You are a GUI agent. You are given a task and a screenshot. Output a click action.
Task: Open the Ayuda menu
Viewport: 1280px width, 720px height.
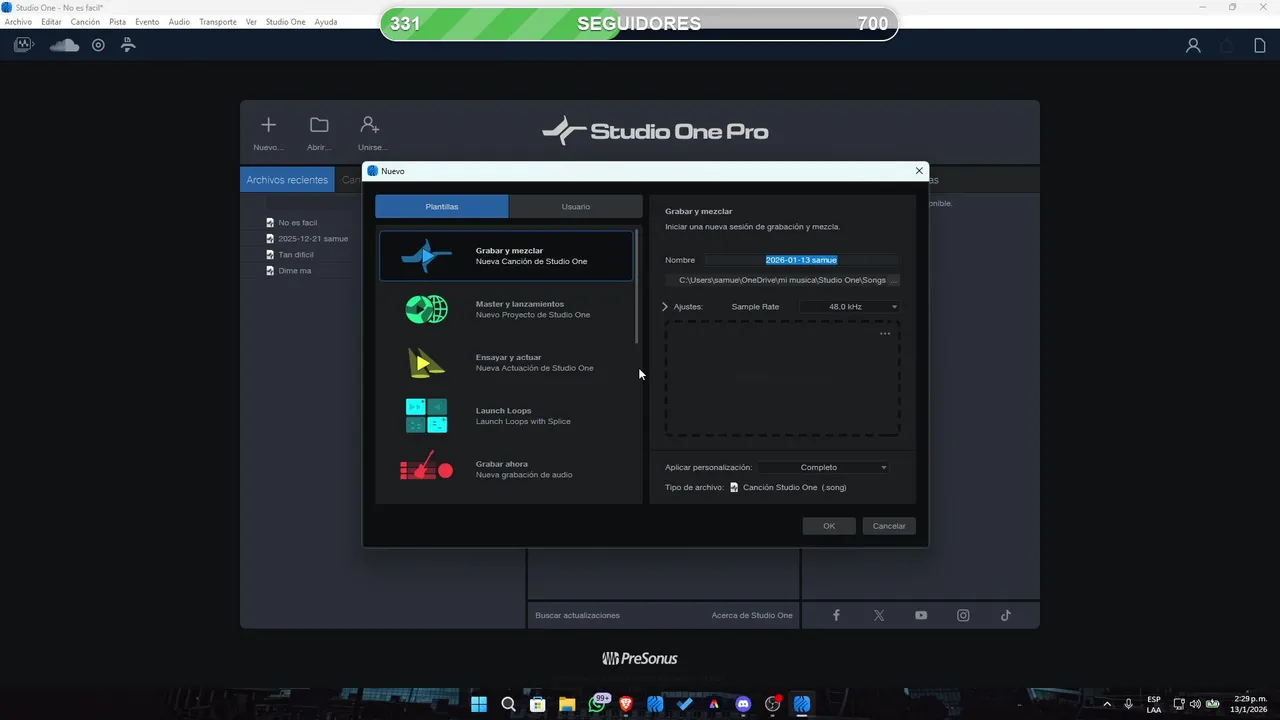coord(326,22)
